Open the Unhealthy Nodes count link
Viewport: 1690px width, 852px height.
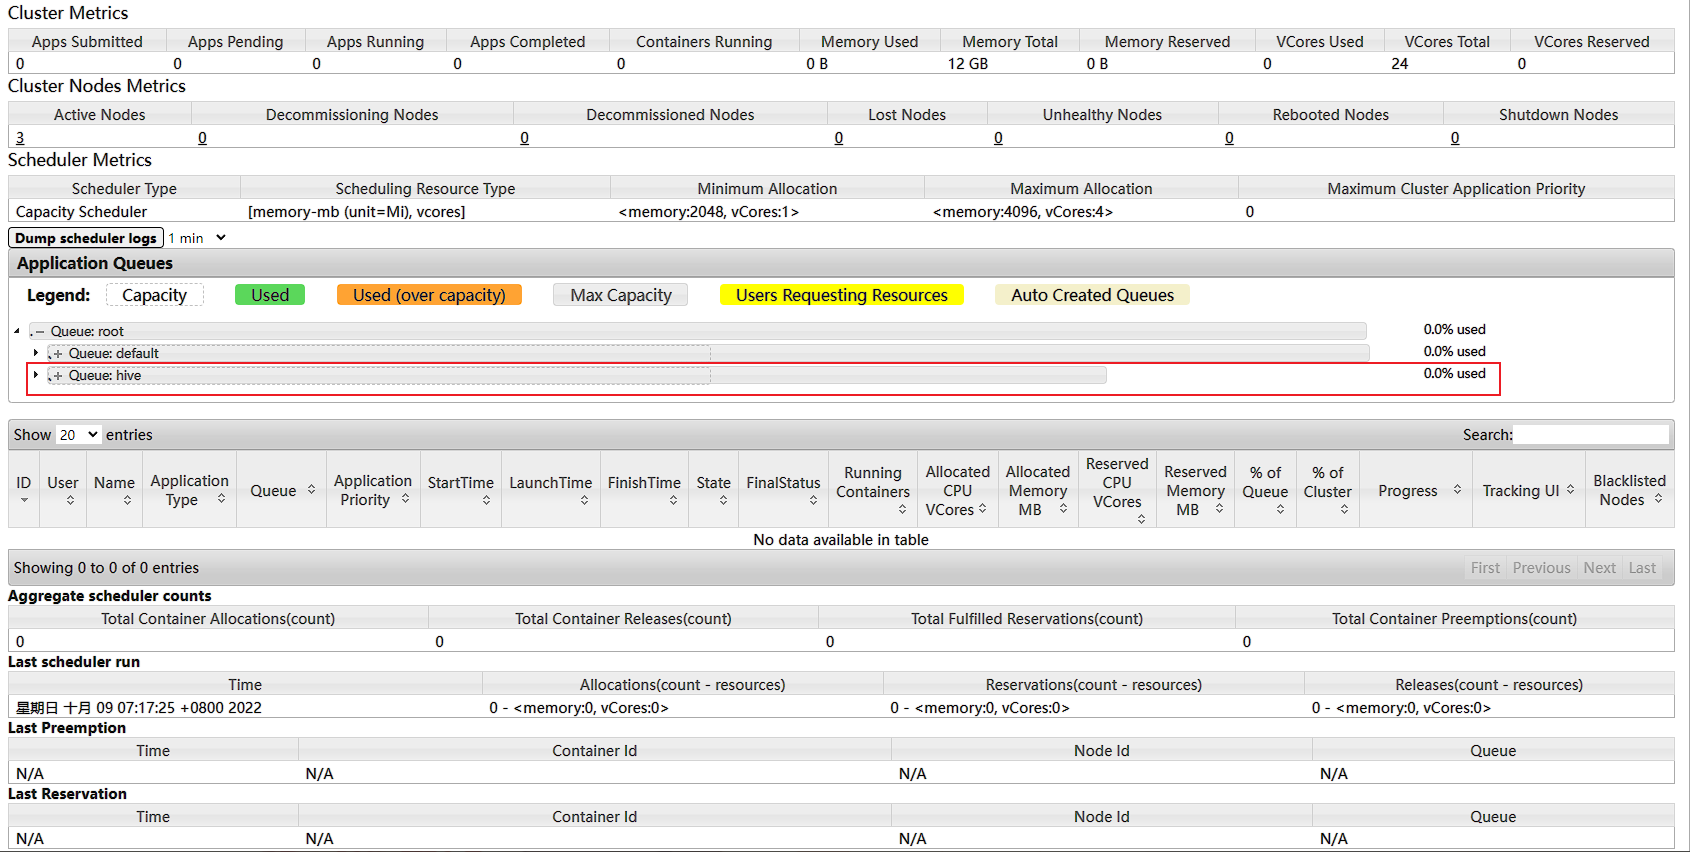pos(998,138)
